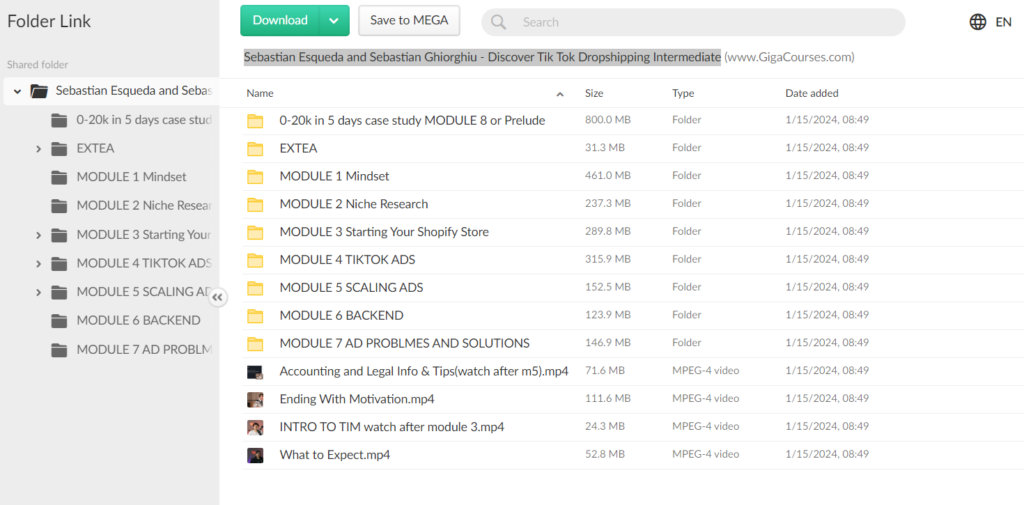Image resolution: width=1024 pixels, height=505 pixels.
Task: Click the 800.0 MB size cell
Action: pos(607,121)
